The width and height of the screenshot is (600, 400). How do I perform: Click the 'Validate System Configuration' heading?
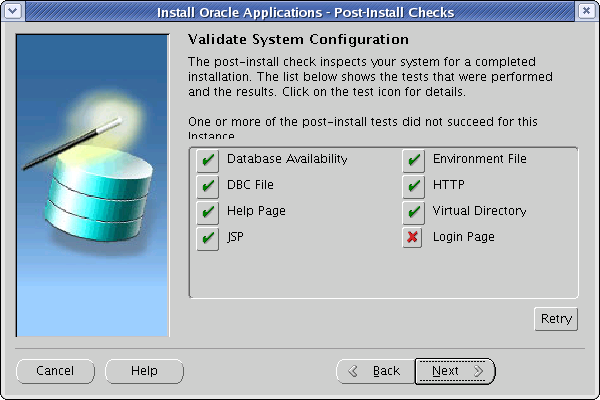(x=298, y=39)
